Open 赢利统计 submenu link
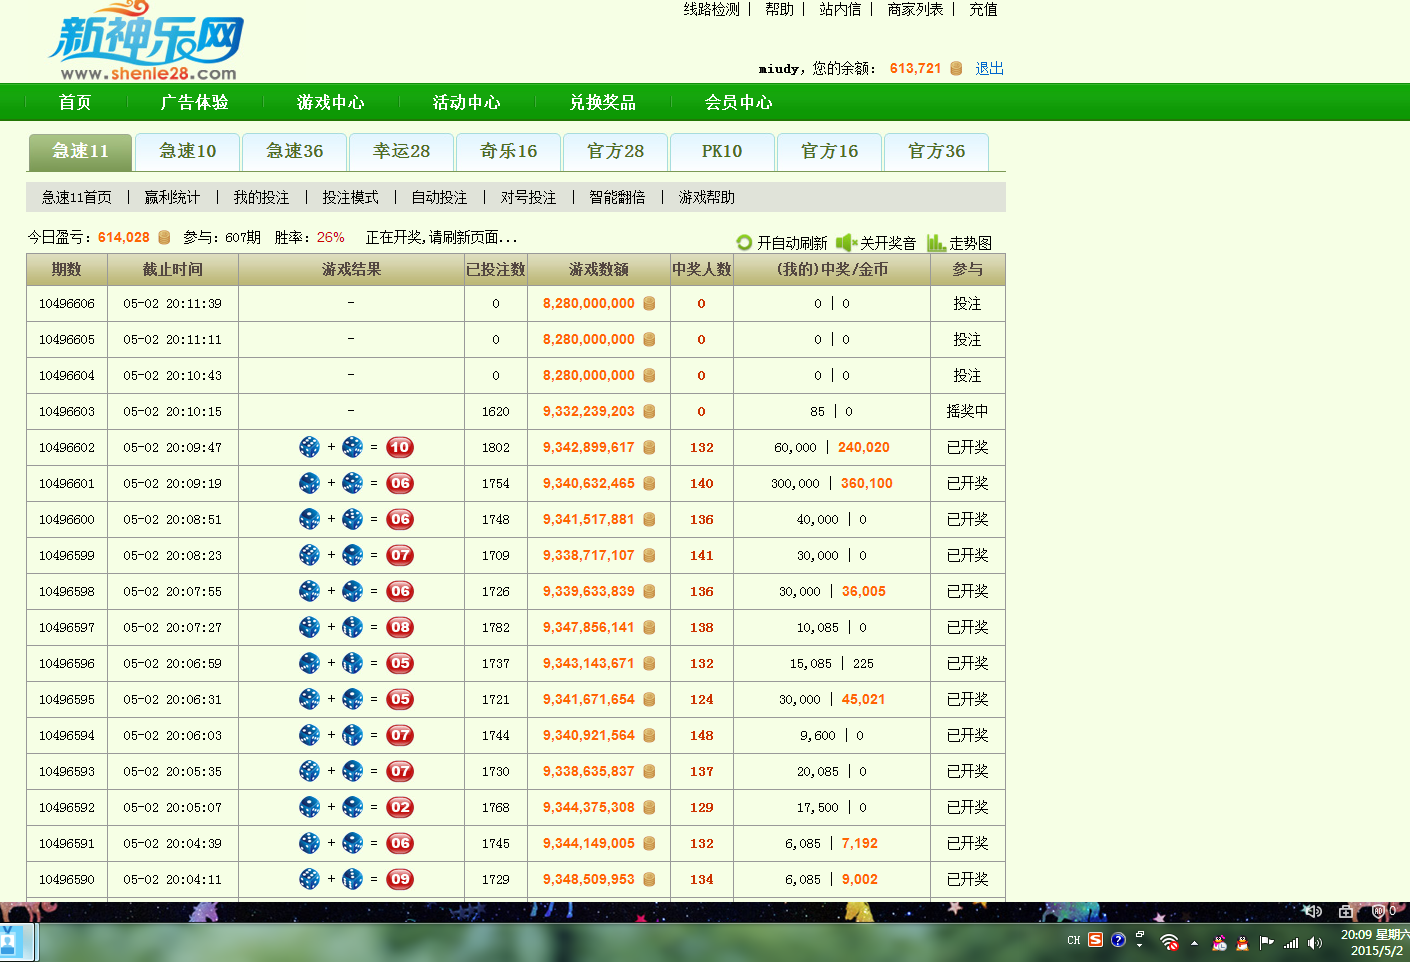The height and width of the screenshot is (962, 1410). (x=172, y=197)
